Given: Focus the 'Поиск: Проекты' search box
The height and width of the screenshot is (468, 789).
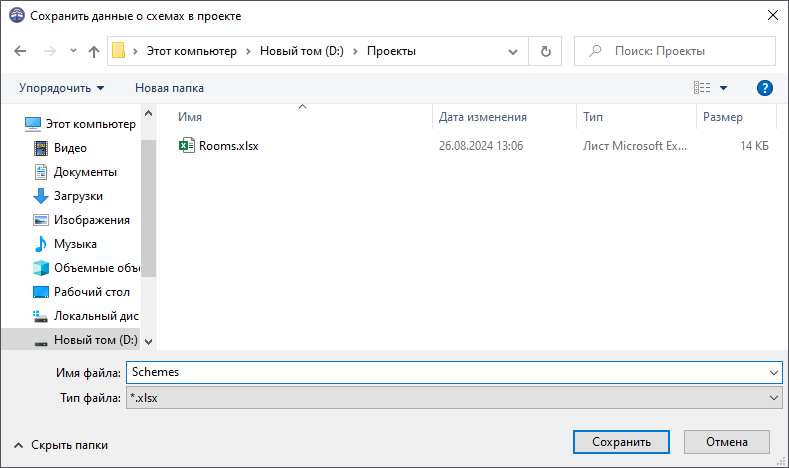Looking at the screenshot, I should [x=675, y=51].
